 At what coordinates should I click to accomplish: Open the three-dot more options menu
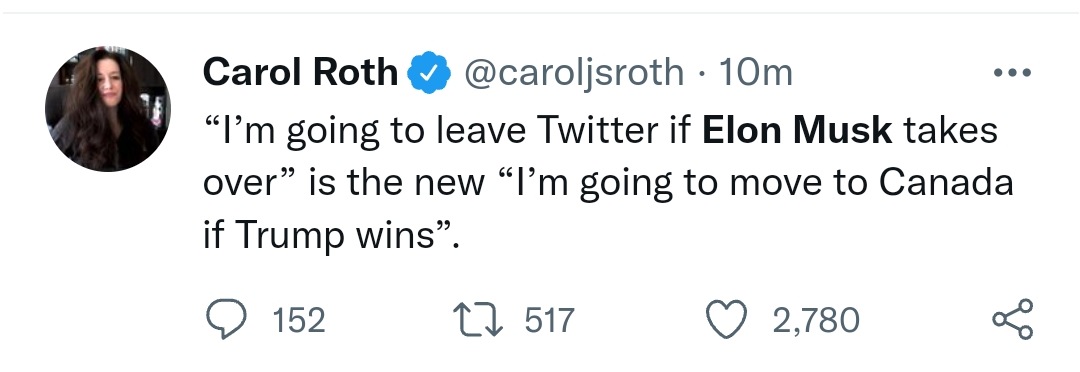1013,72
